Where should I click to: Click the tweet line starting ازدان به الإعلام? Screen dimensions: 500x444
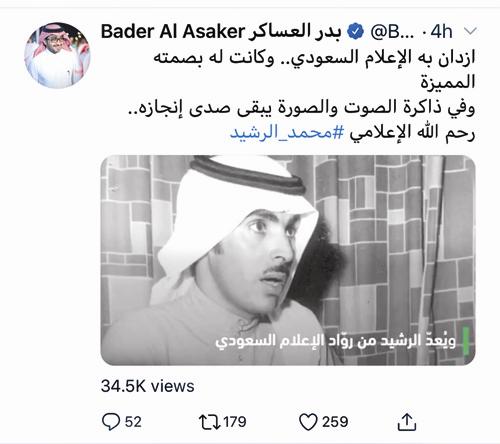(314, 58)
